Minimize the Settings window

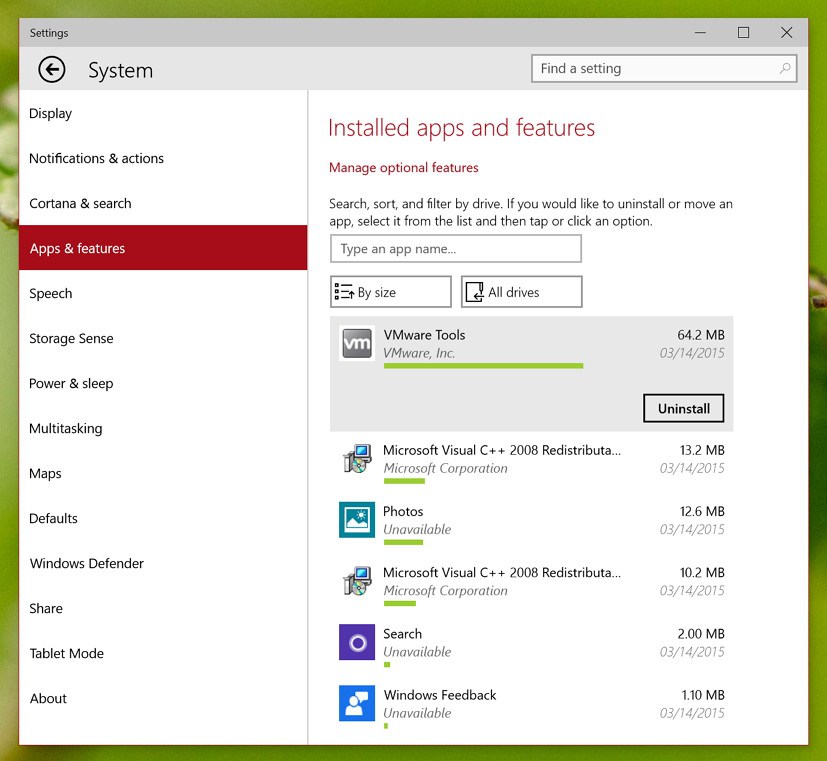(x=700, y=33)
